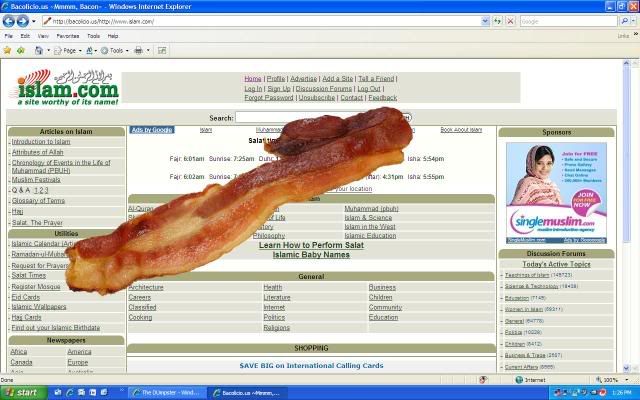
Task: Open the Page toolbar menu
Action: pos(68,51)
